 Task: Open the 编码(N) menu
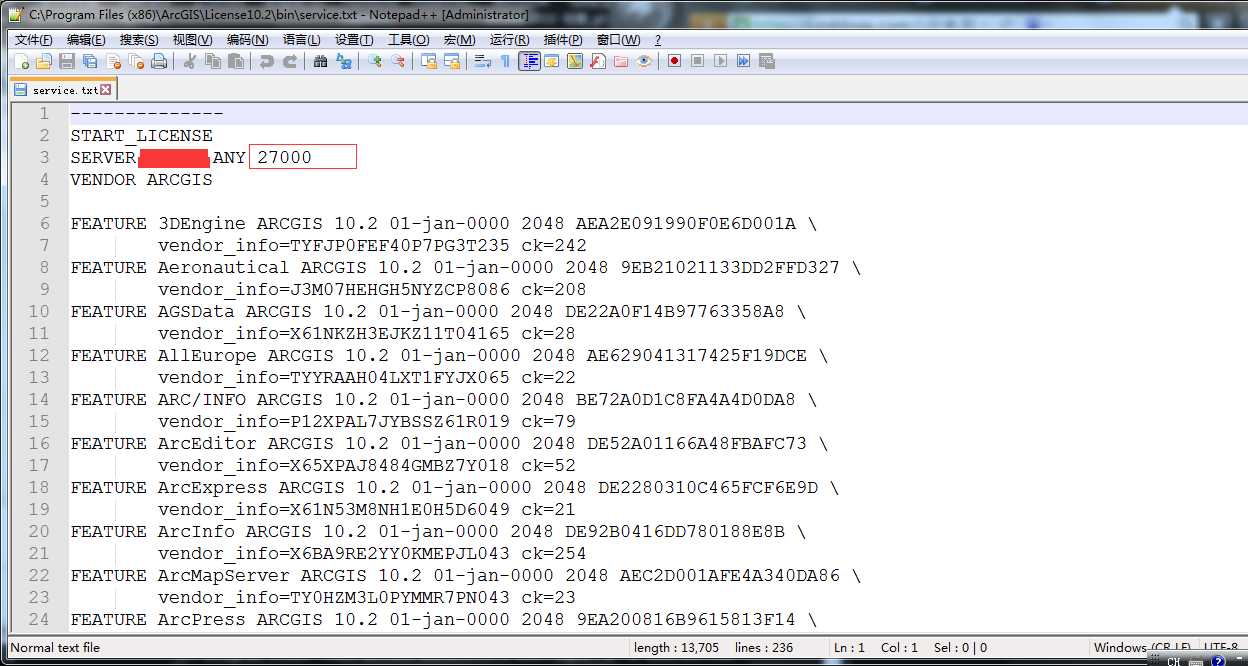click(247, 40)
